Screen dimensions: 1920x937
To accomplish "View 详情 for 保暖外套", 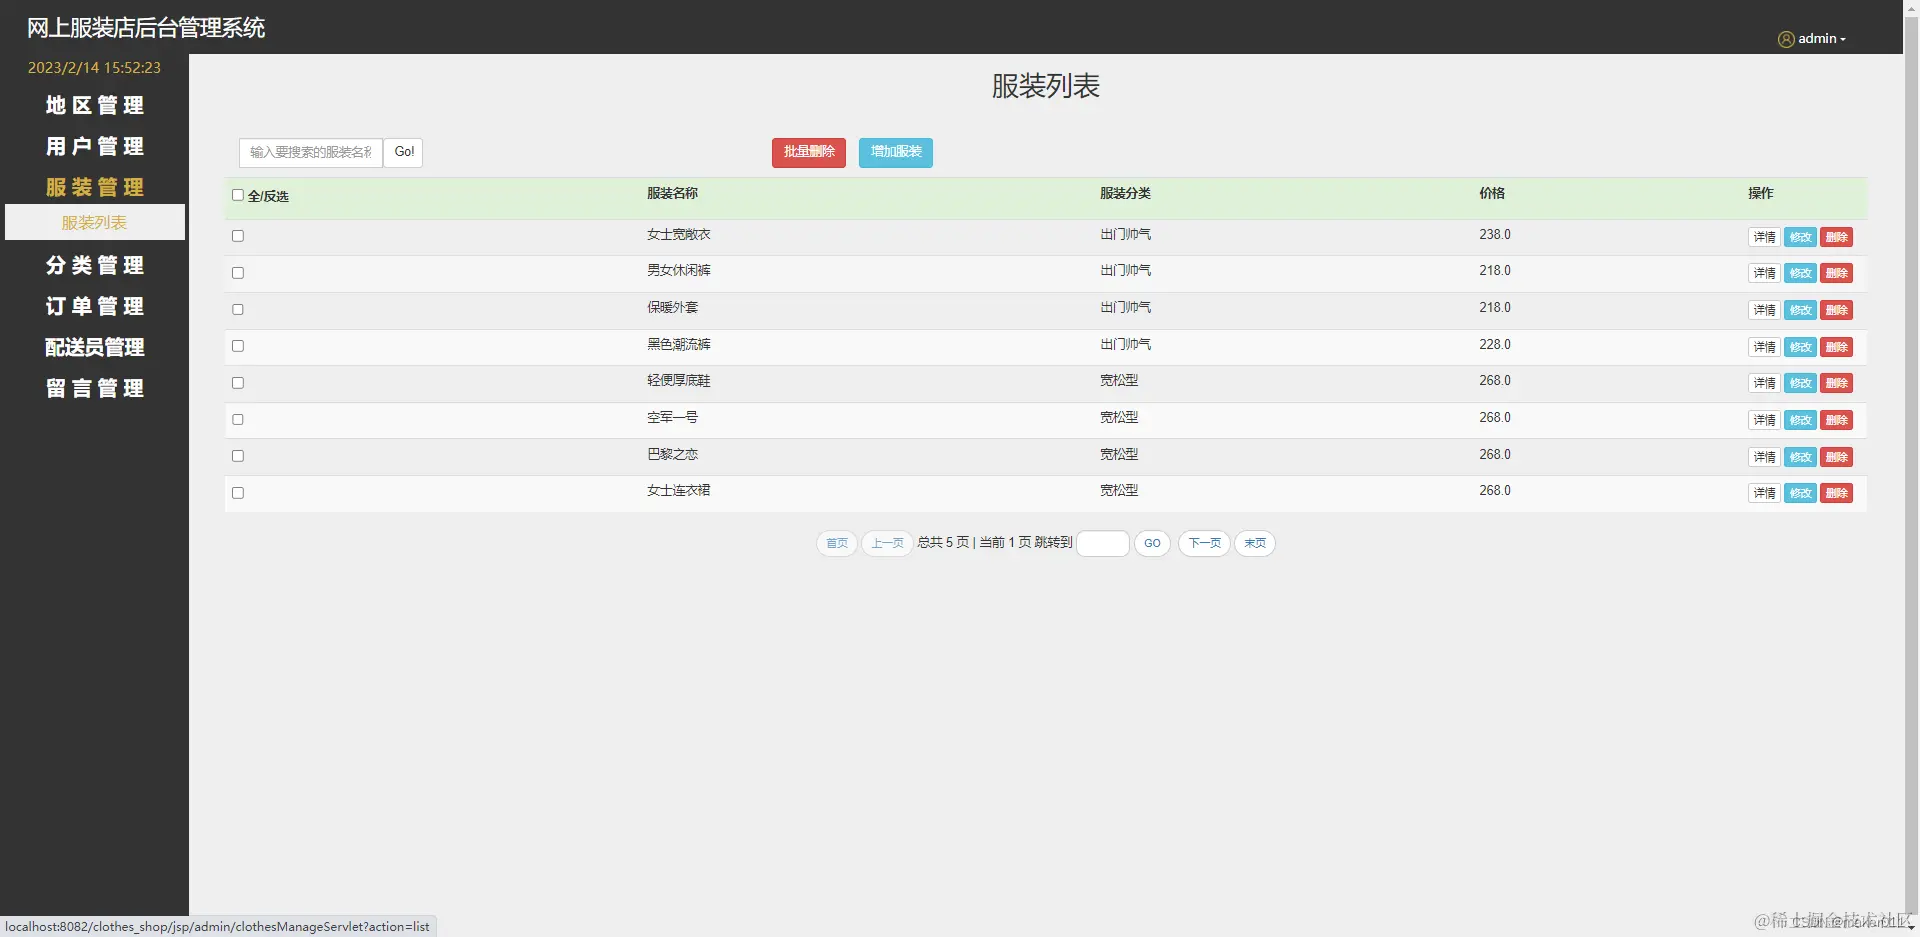I will [x=1764, y=310].
